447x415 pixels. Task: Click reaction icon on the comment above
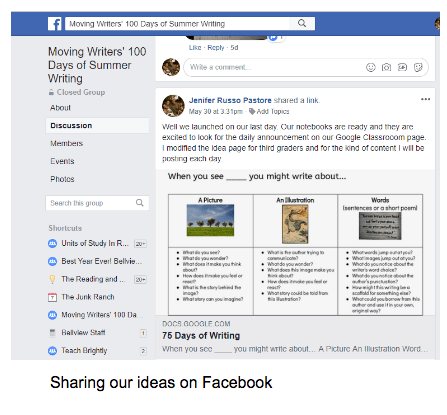[x=273, y=37]
